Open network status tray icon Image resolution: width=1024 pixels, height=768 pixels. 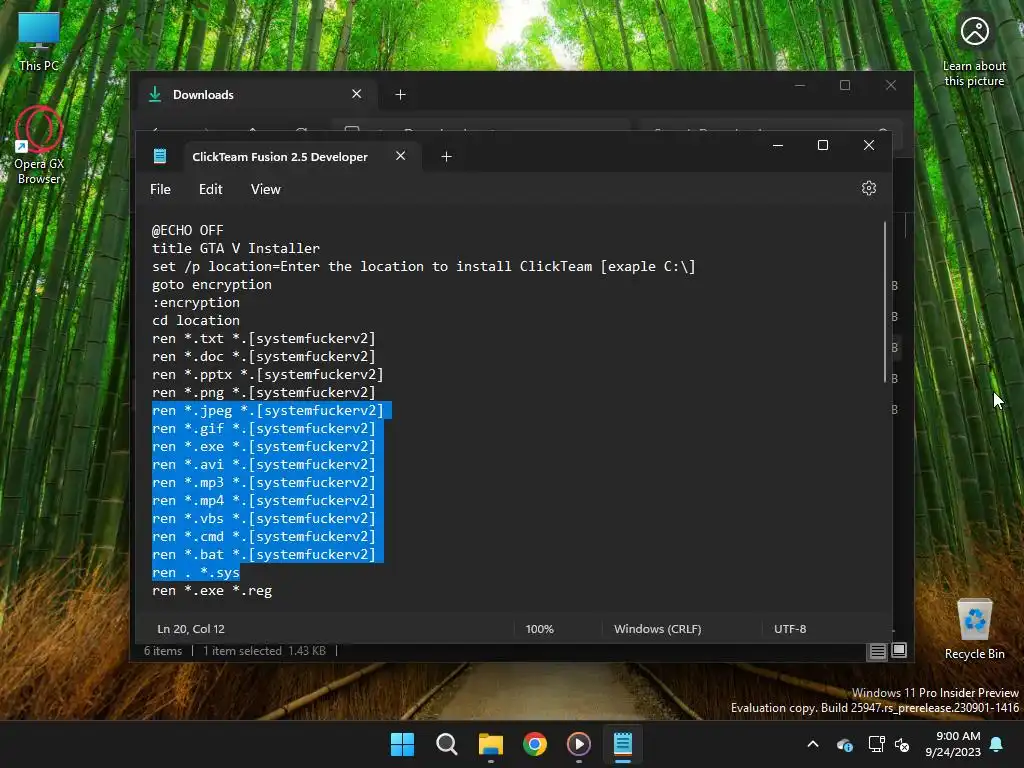click(x=876, y=744)
